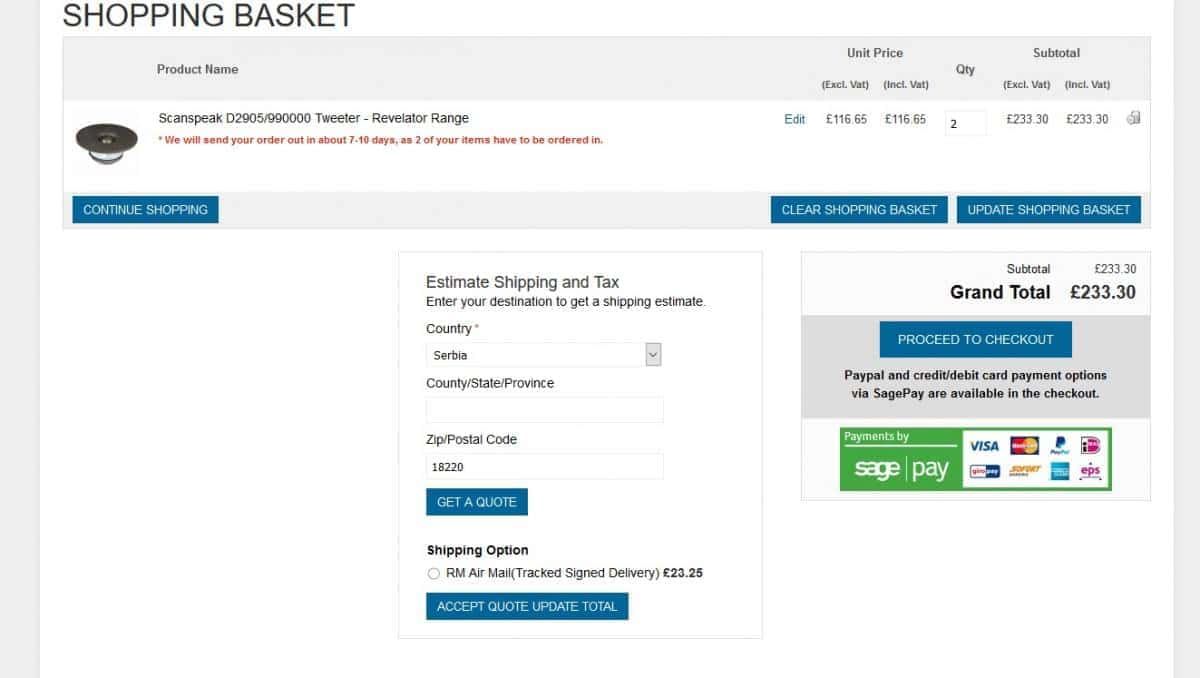Open the Scanspeak D2905/990000 Tweeter product link
Viewport: 1200px width, 678px height.
click(x=314, y=118)
